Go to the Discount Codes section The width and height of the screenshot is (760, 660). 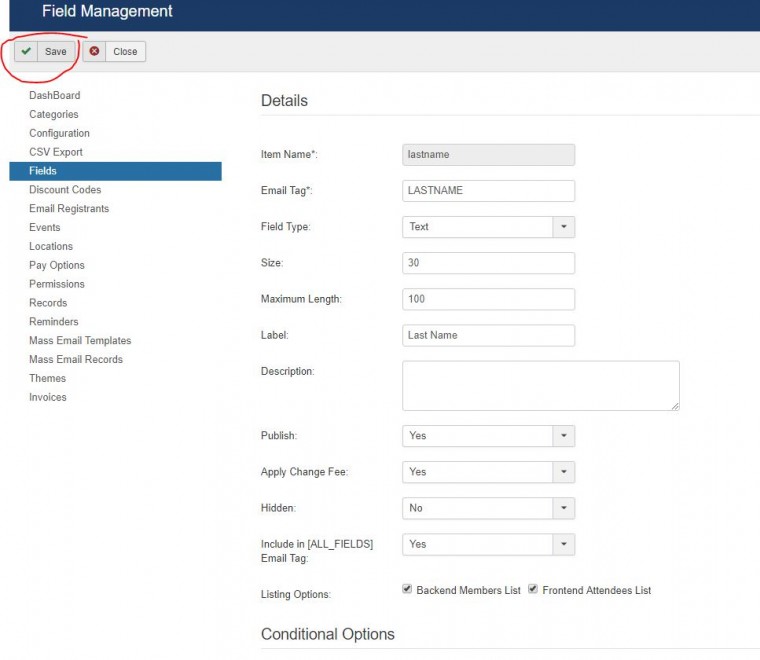[65, 190]
